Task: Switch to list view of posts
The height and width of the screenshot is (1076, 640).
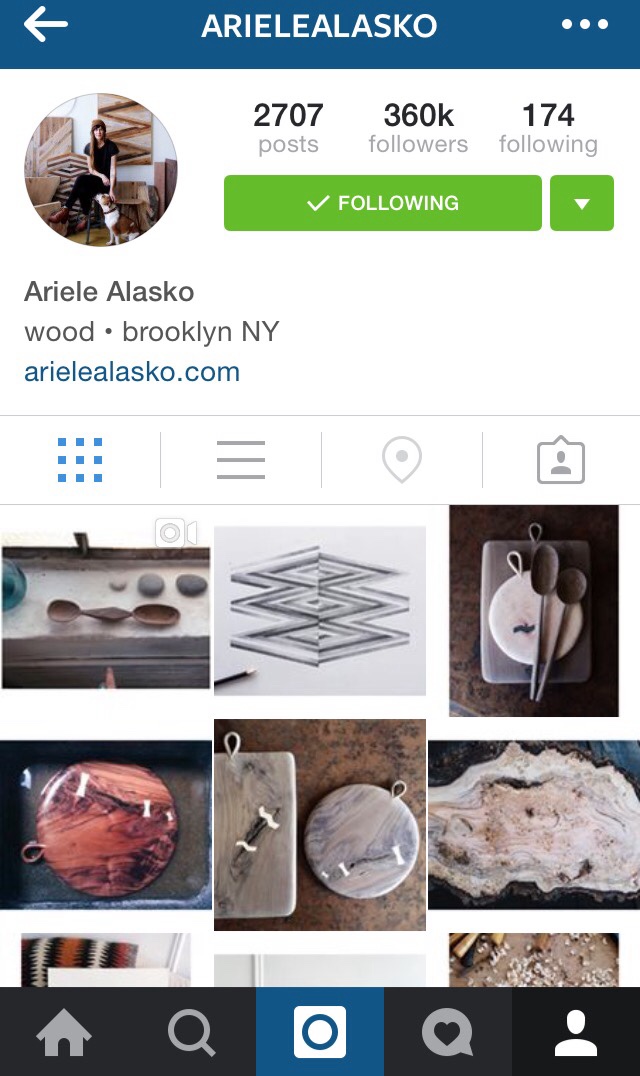Action: (241, 460)
